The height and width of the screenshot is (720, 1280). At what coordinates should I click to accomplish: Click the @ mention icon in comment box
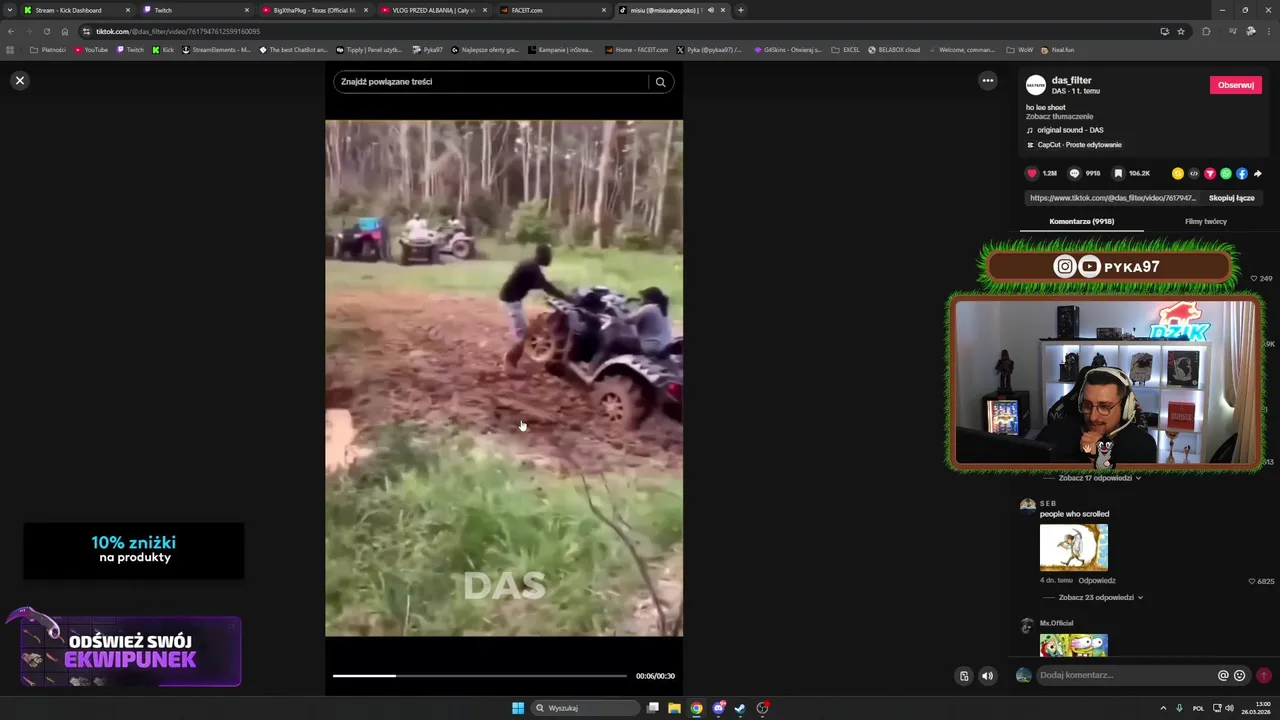point(1223,675)
